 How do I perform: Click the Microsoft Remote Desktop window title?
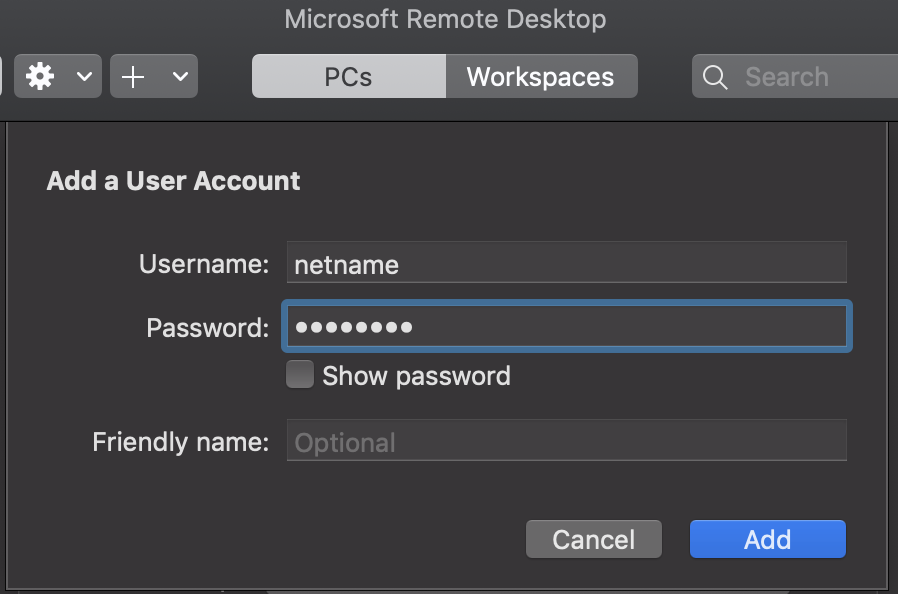pos(445,19)
